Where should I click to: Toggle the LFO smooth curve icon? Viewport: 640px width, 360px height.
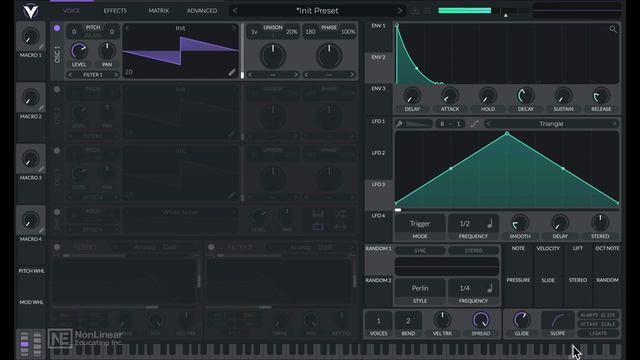tap(474, 124)
